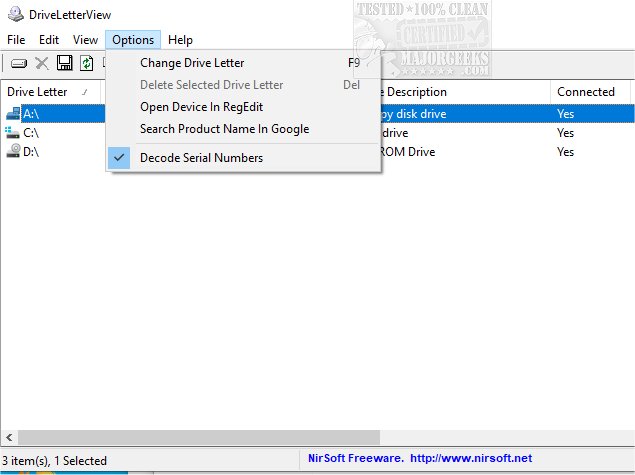Click the Refresh toolbar icon
Image resolution: width=635 pixels, height=475 pixels.
pyautogui.click(x=86, y=63)
